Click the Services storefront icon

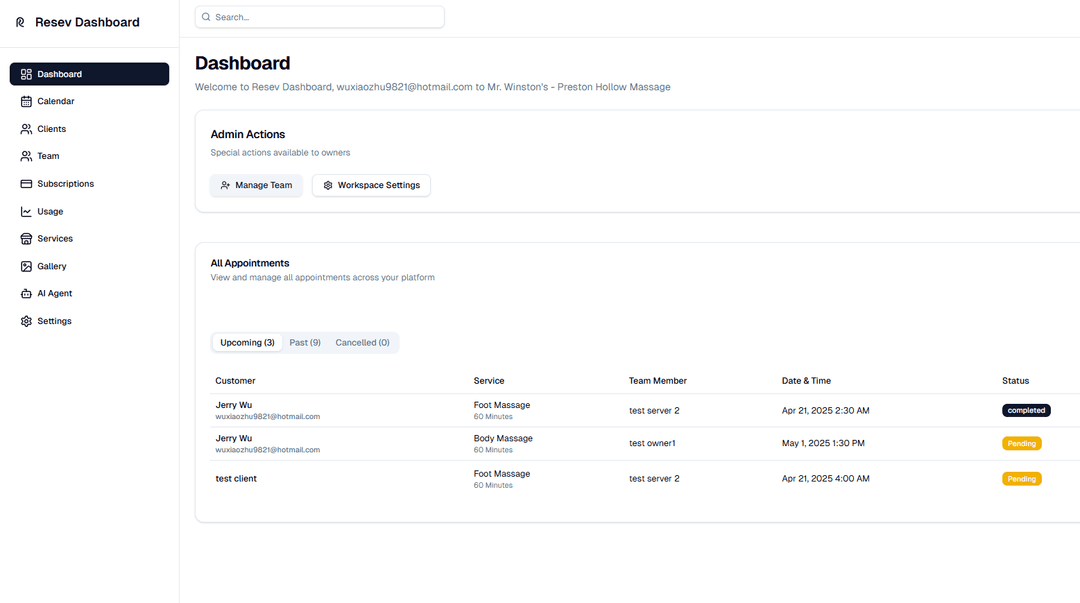(27, 239)
